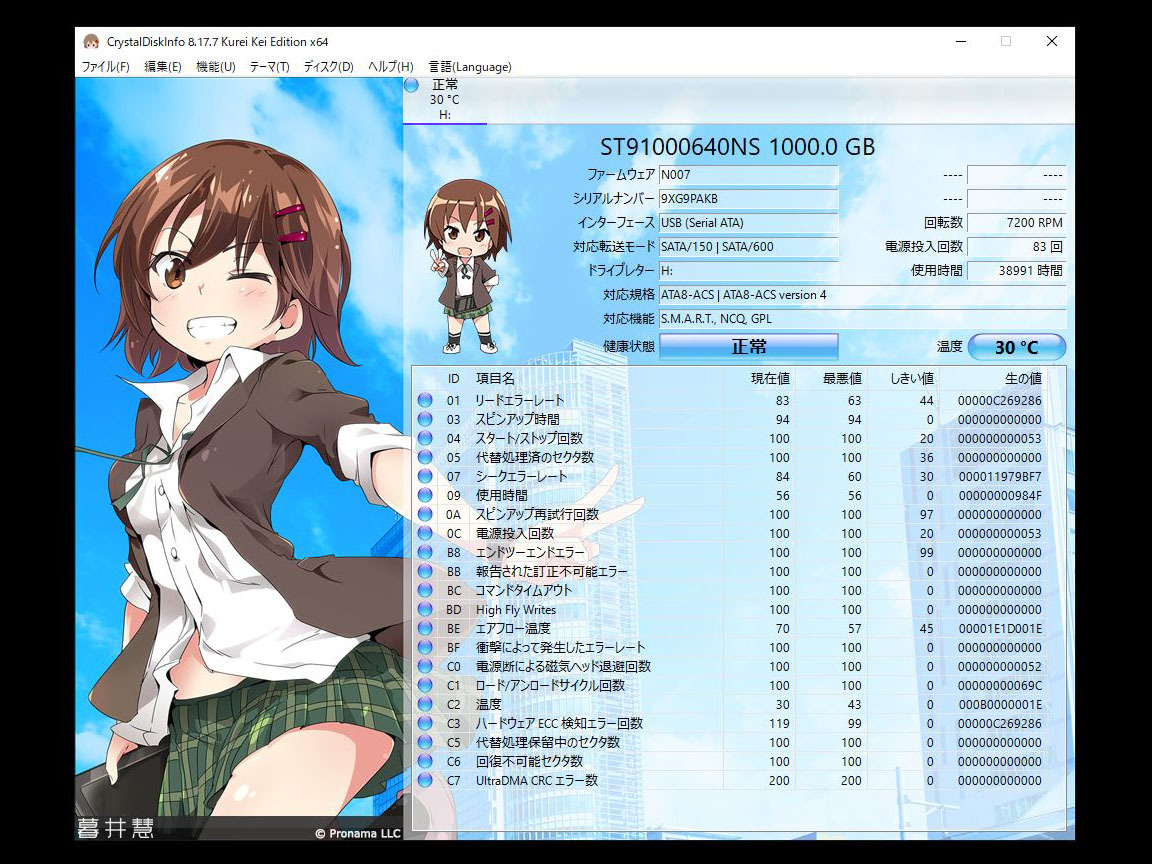
Task: Click the © Pronama LLC copyright text
Action: point(358,833)
